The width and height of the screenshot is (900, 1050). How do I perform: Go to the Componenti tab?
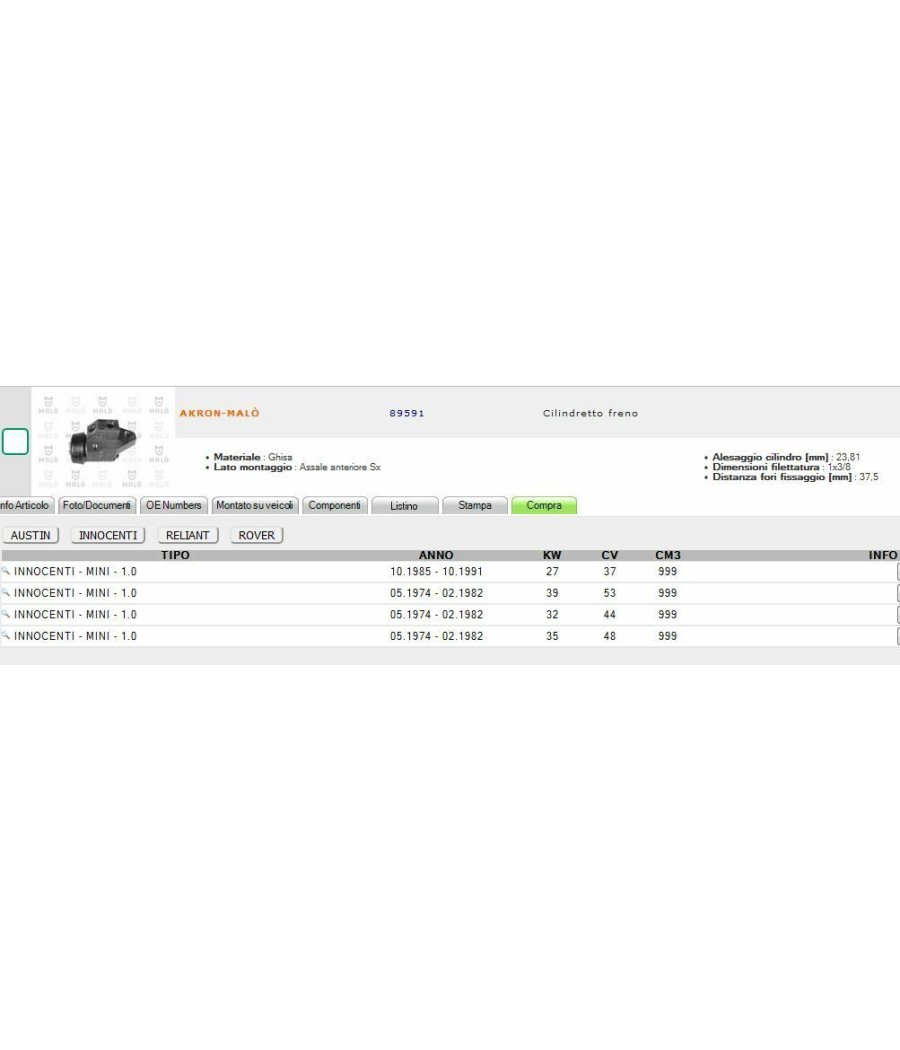335,506
